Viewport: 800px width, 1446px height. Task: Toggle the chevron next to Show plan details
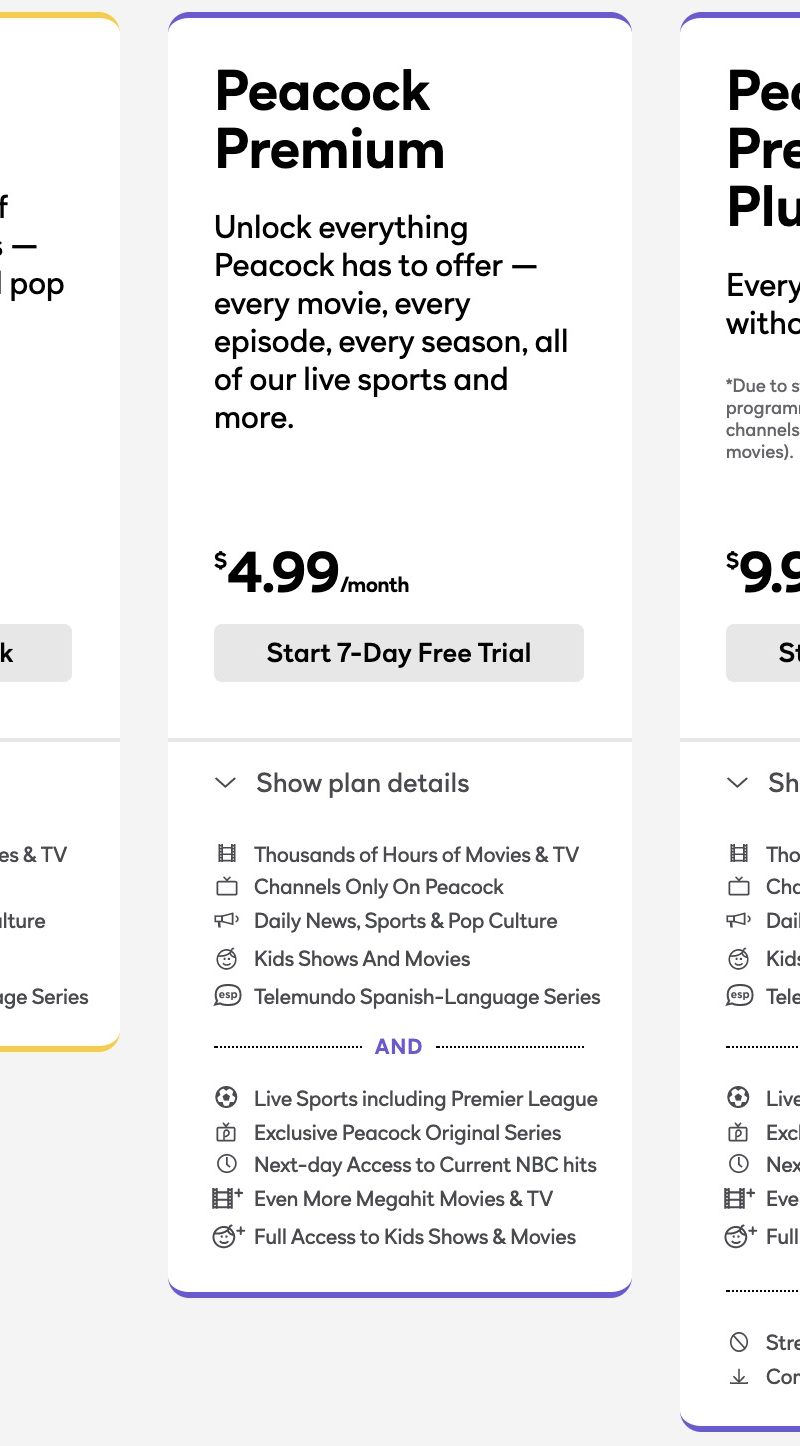[226, 783]
